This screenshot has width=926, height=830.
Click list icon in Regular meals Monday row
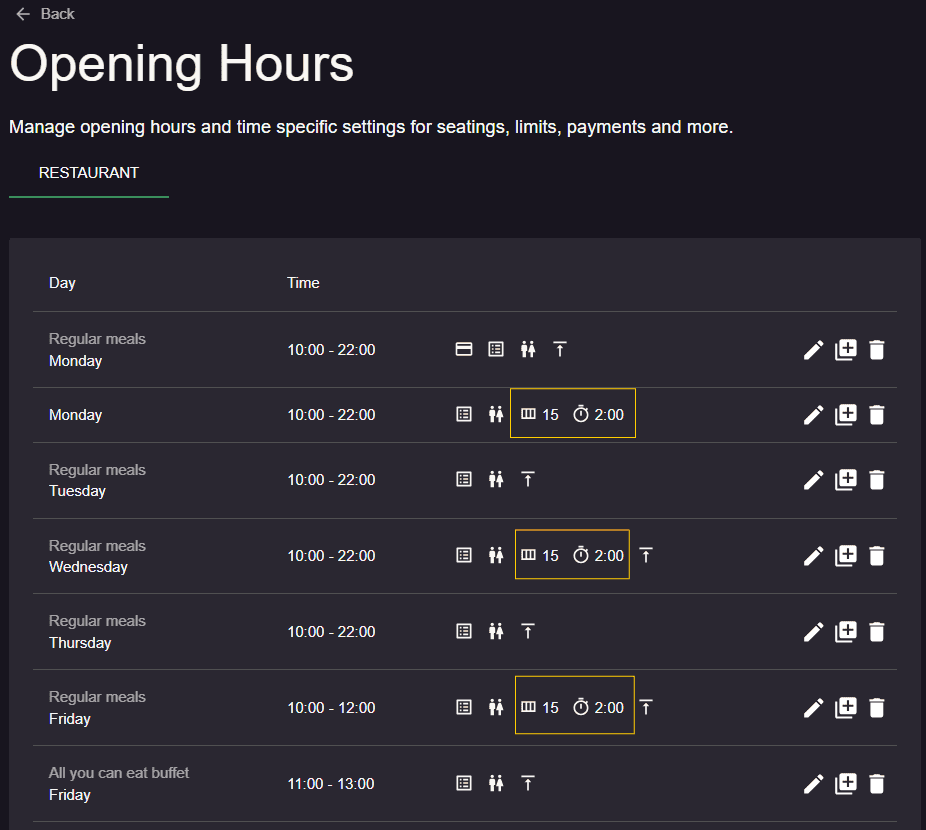tap(496, 349)
